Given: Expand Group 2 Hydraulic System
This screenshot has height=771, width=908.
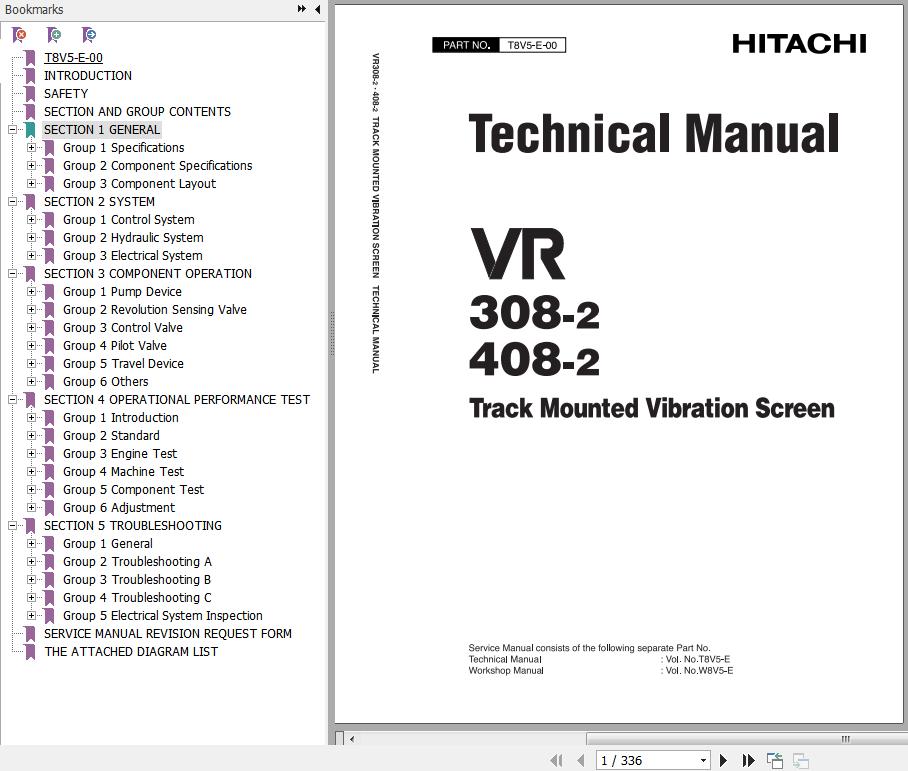Looking at the screenshot, I should pyautogui.click(x=31, y=237).
